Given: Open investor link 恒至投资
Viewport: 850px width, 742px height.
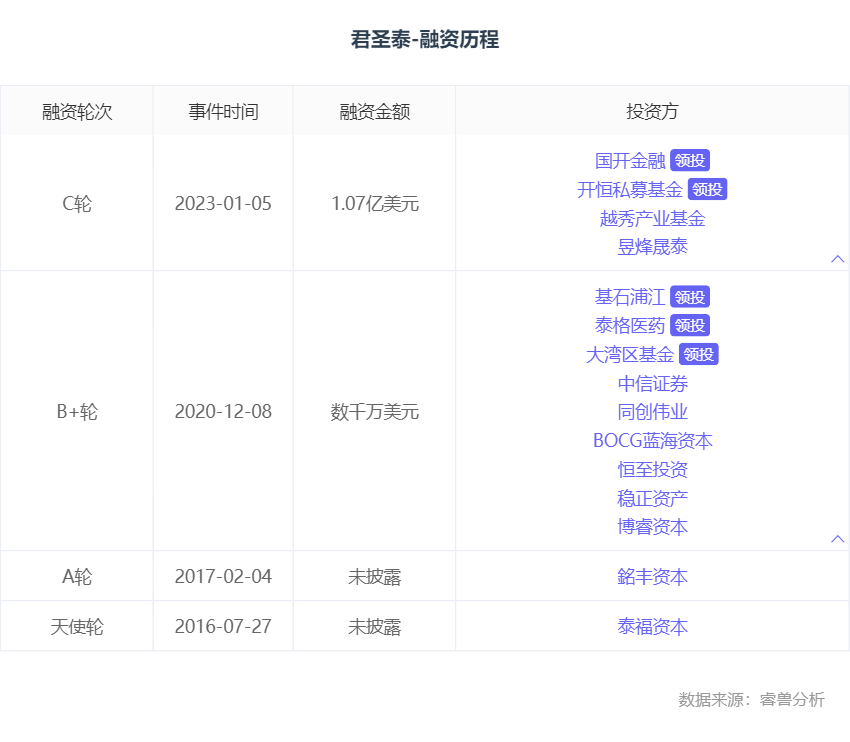Looking at the screenshot, I should [x=653, y=469].
